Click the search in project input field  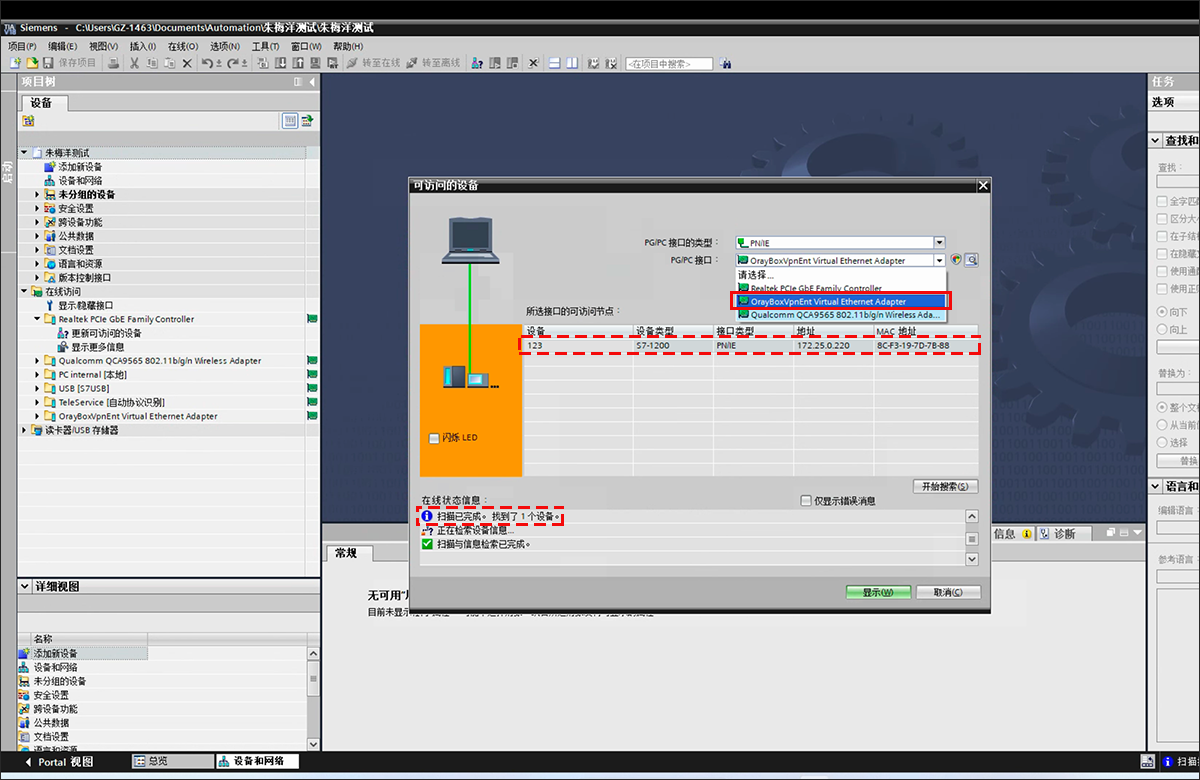tap(668, 64)
